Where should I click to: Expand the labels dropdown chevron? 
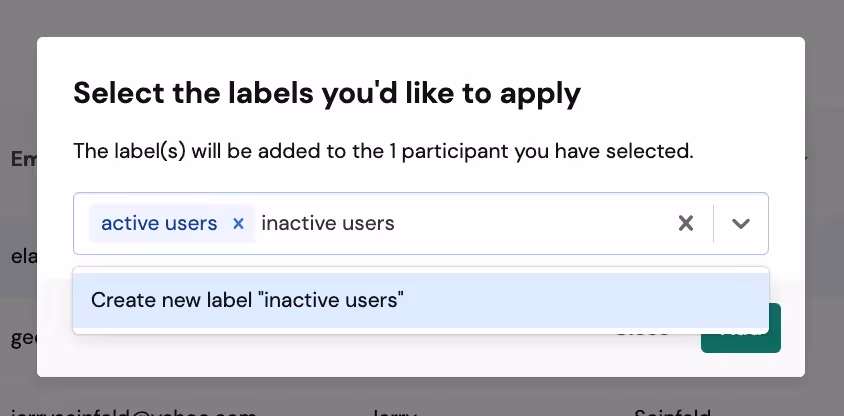tap(740, 223)
